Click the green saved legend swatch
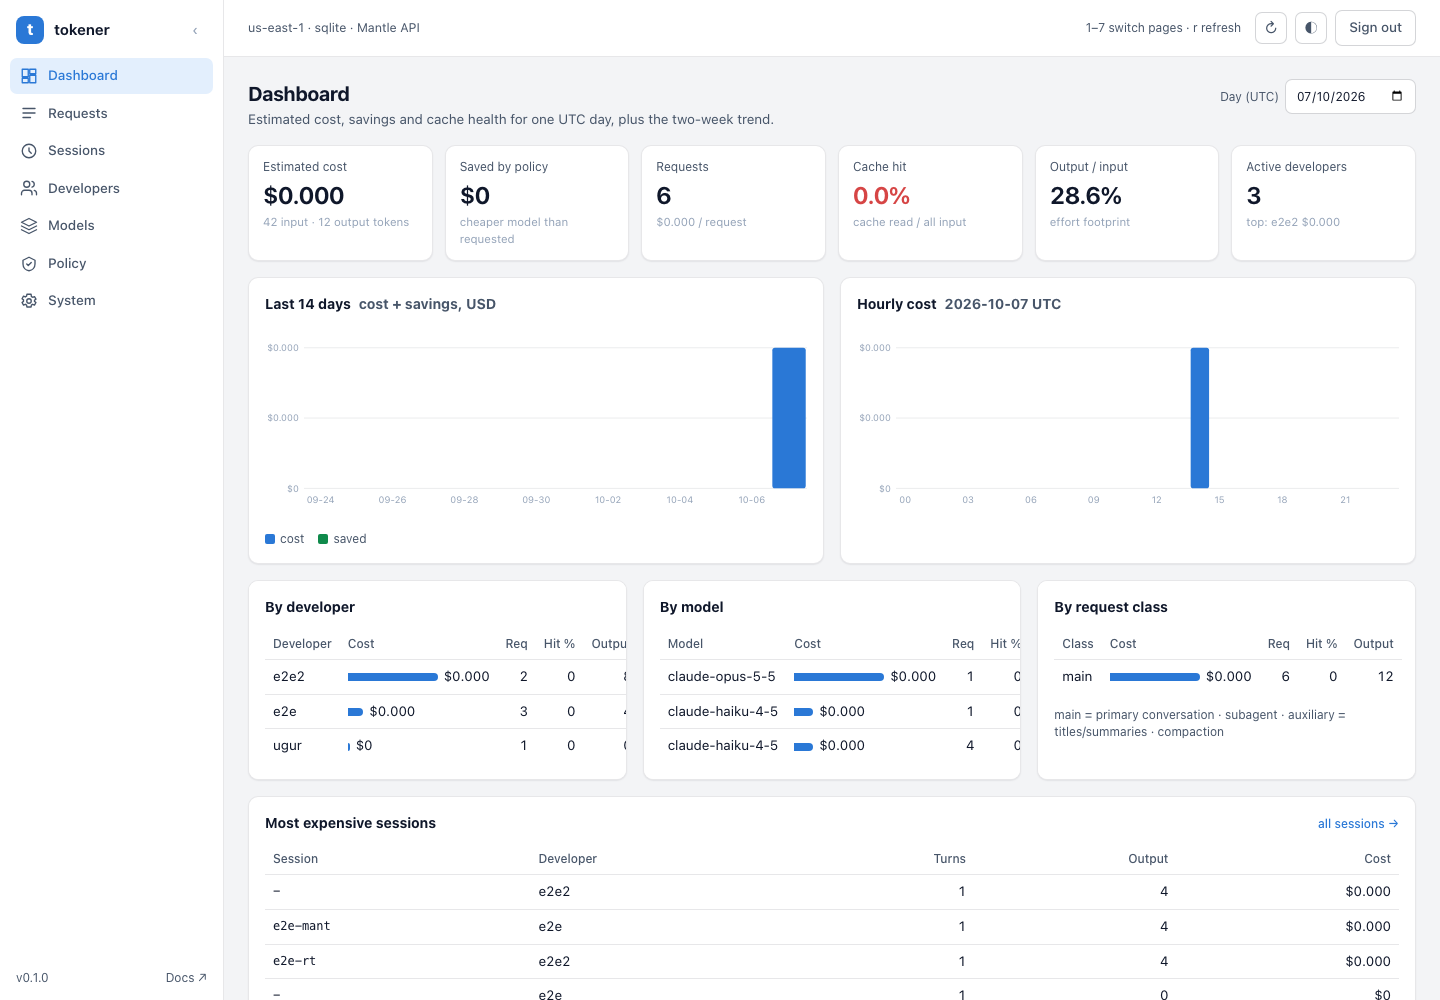1440x1000 pixels. pos(323,539)
